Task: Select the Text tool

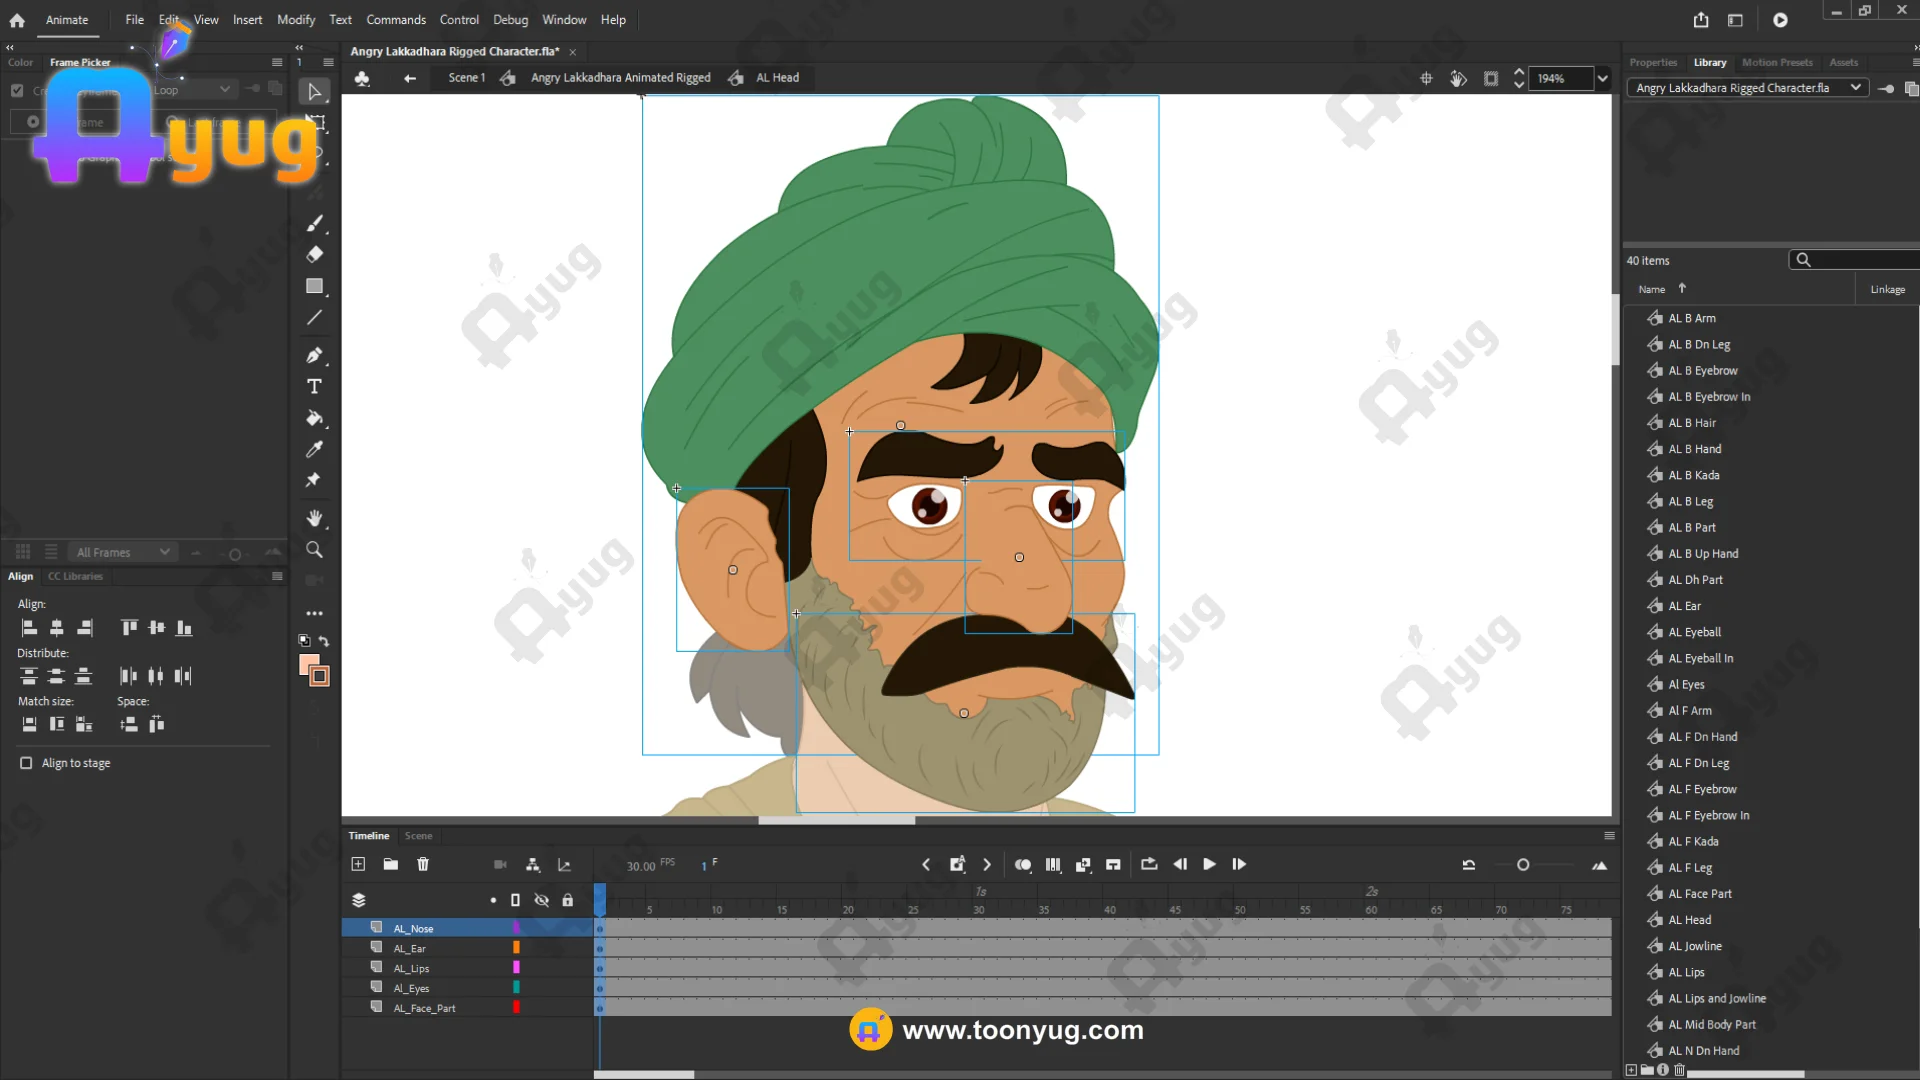Action: tap(314, 387)
